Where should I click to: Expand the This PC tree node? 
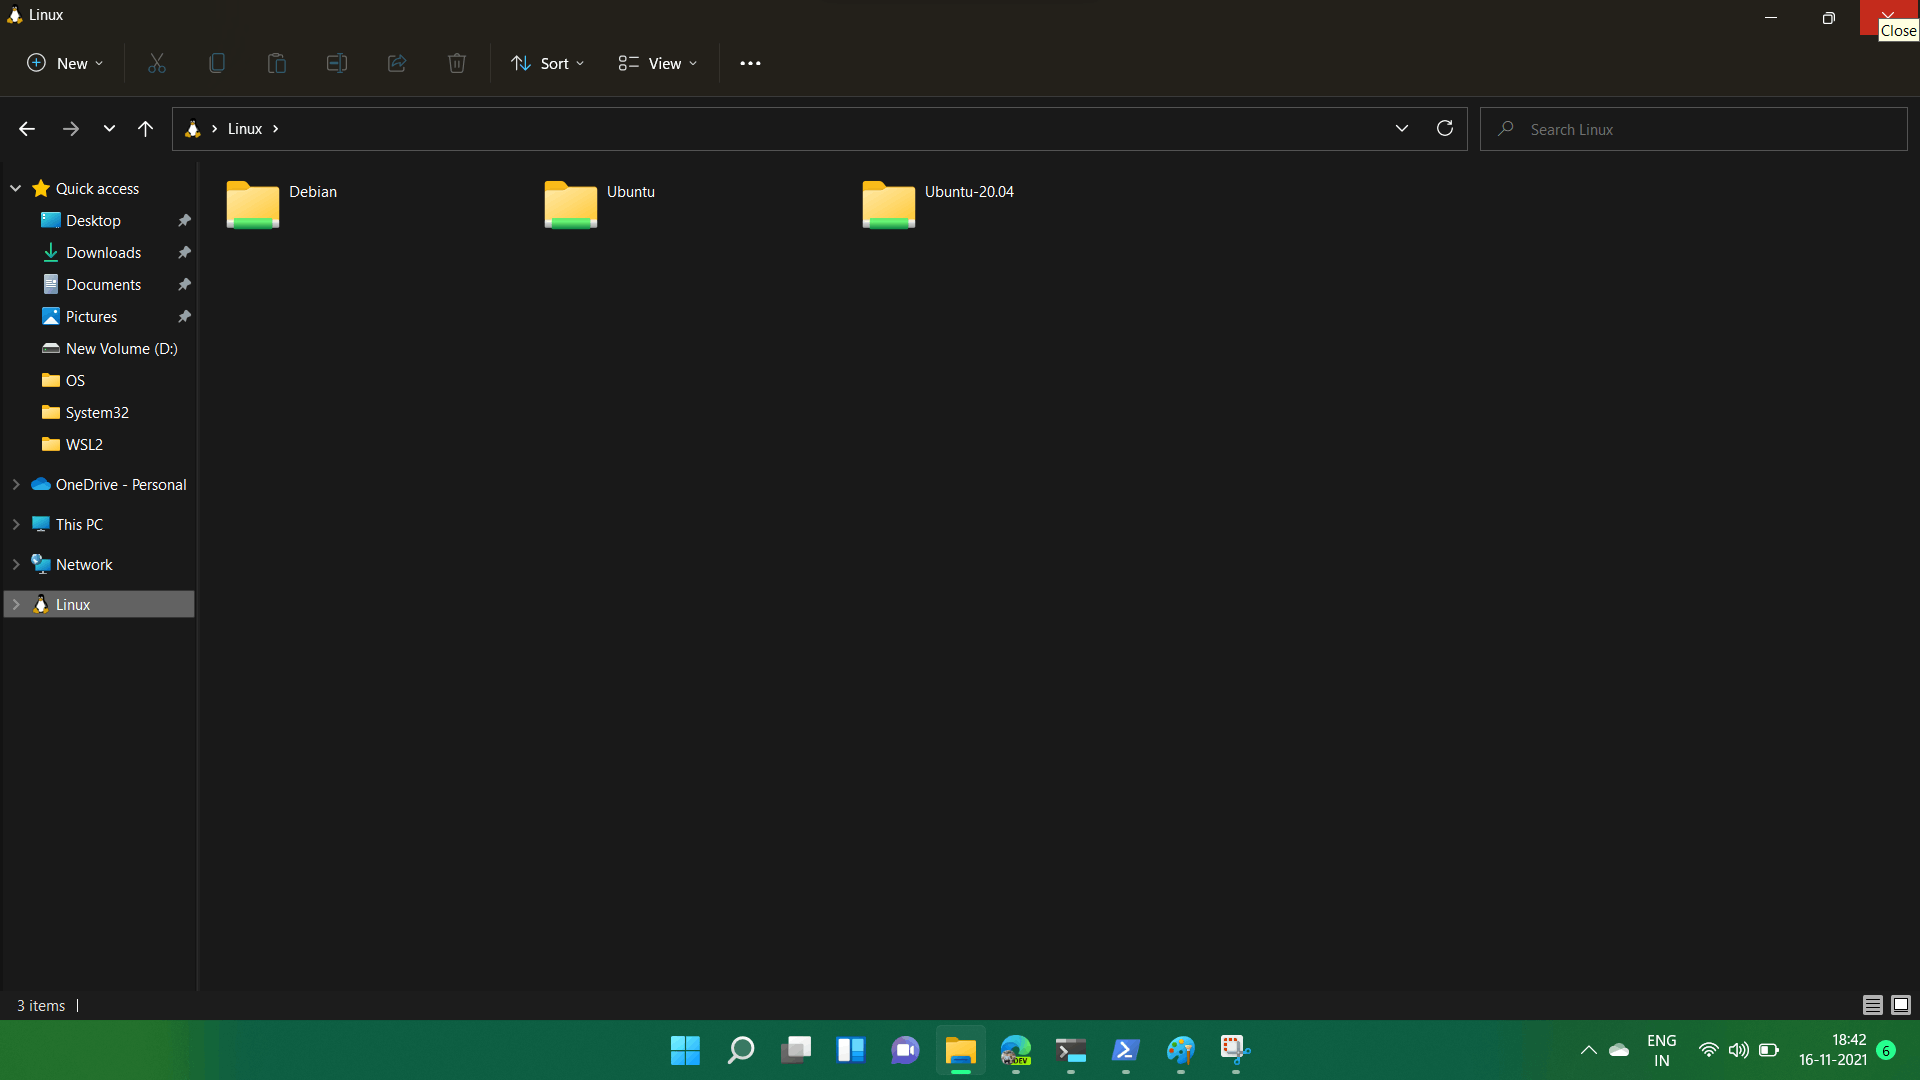point(16,524)
